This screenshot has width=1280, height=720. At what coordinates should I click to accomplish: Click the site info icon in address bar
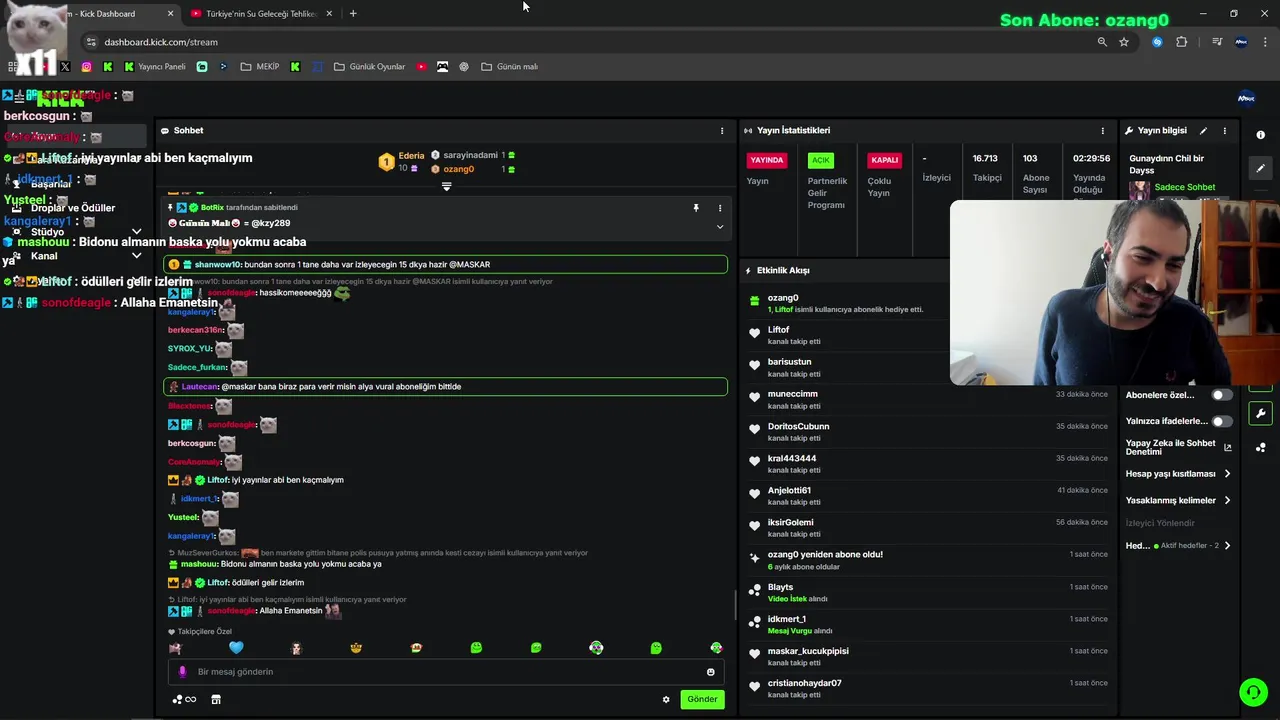[x=91, y=42]
